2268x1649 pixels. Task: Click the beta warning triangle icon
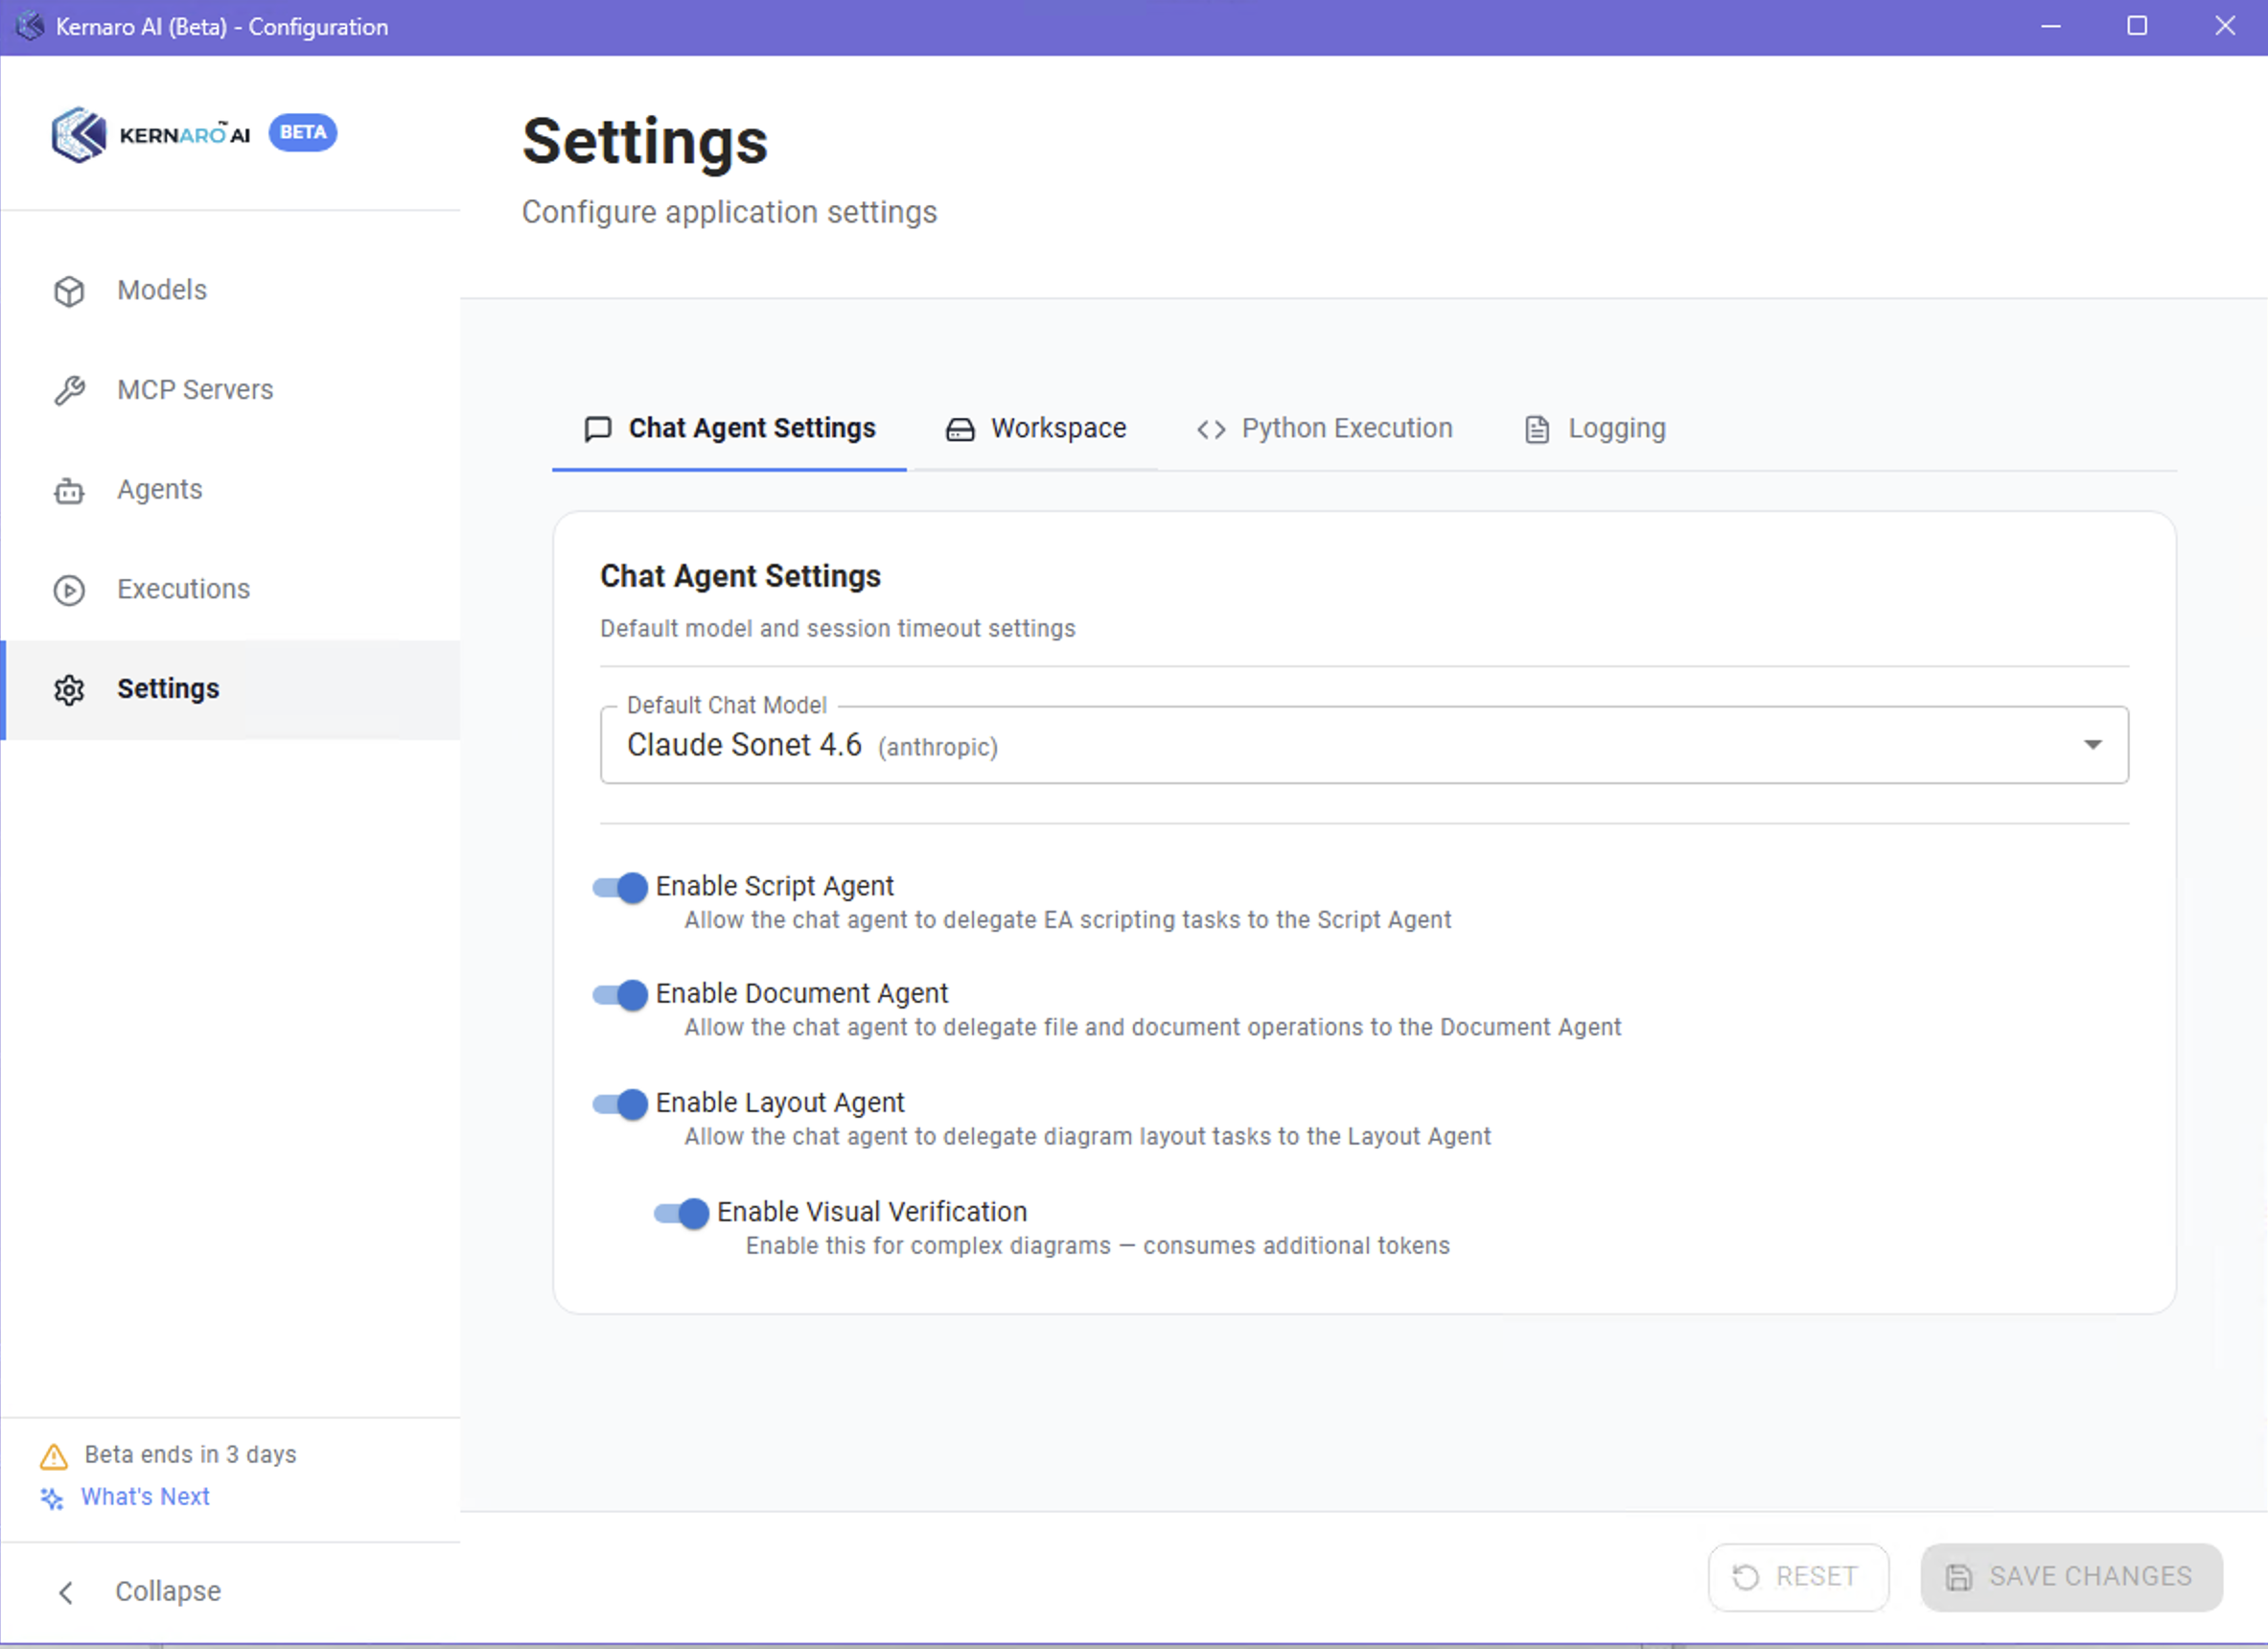(54, 1456)
